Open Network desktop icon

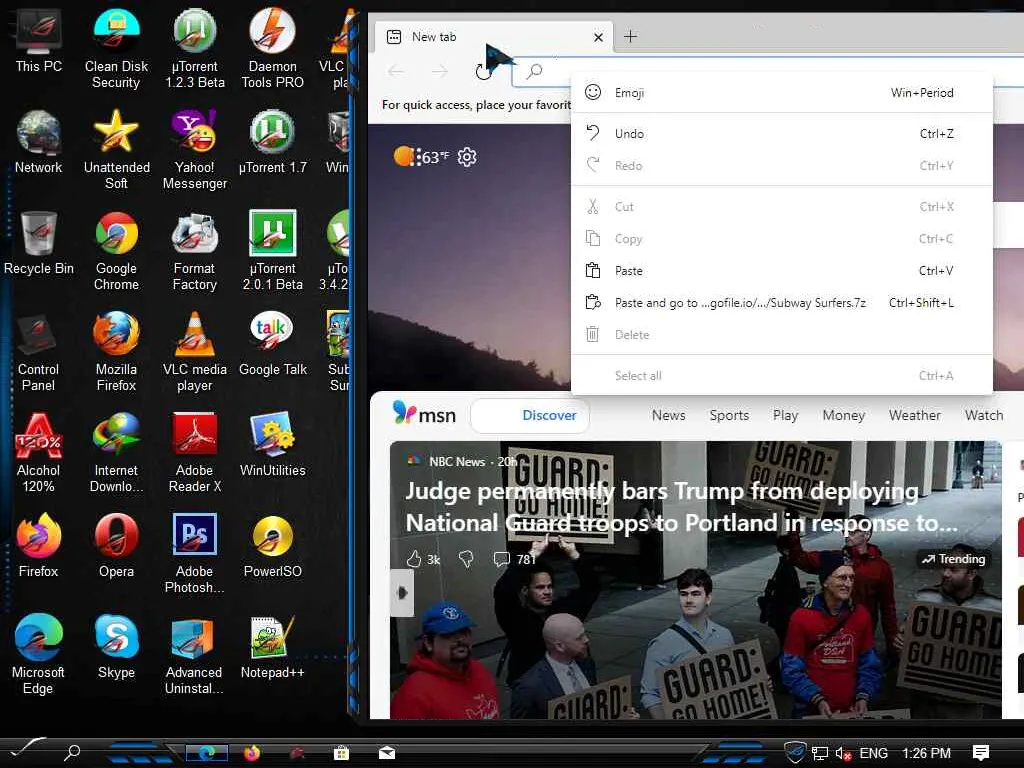tap(39, 142)
